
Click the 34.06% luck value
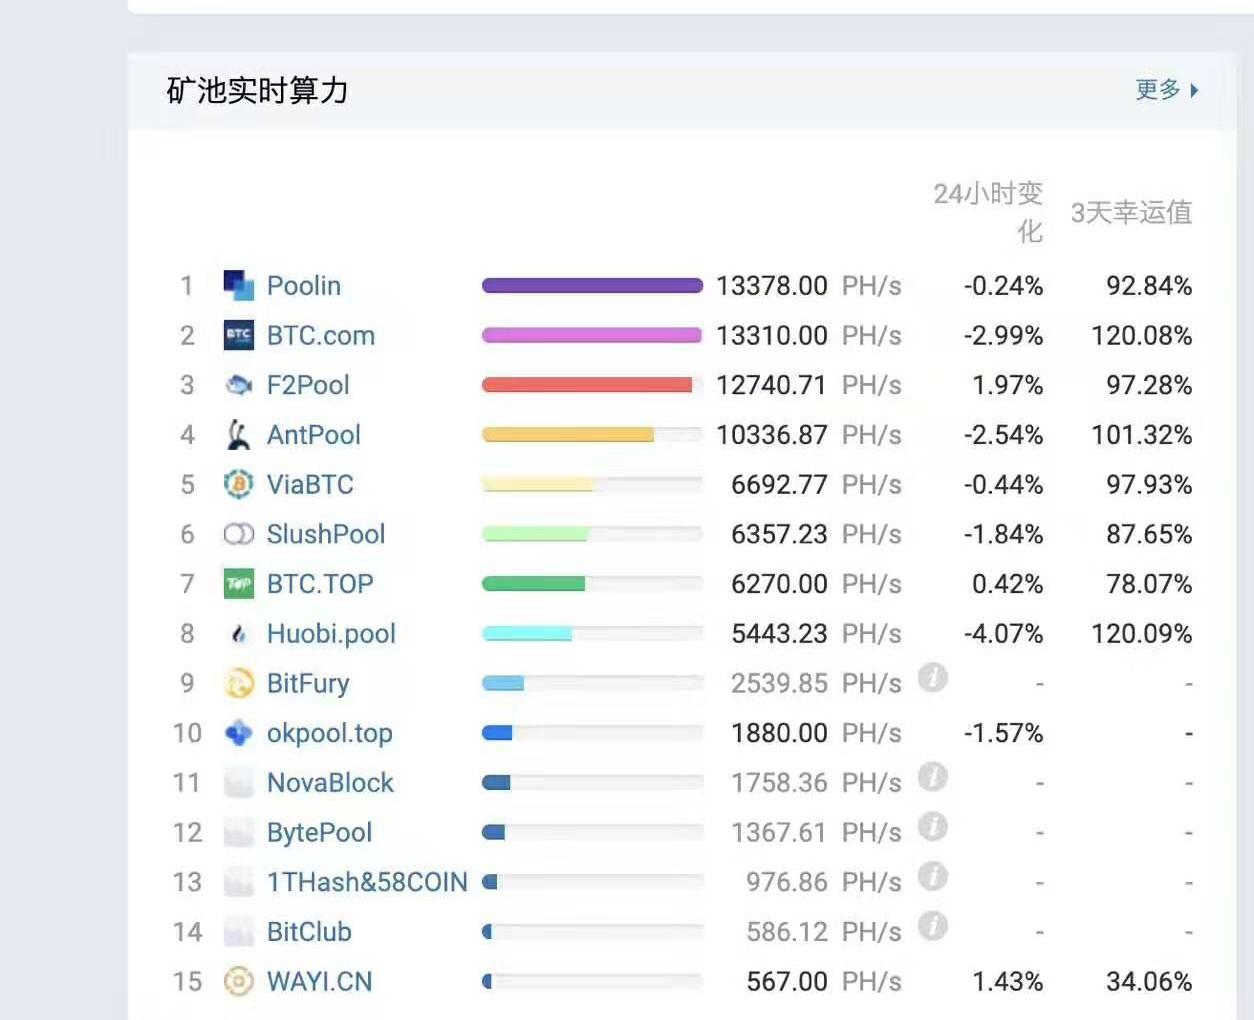tap(1149, 982)
